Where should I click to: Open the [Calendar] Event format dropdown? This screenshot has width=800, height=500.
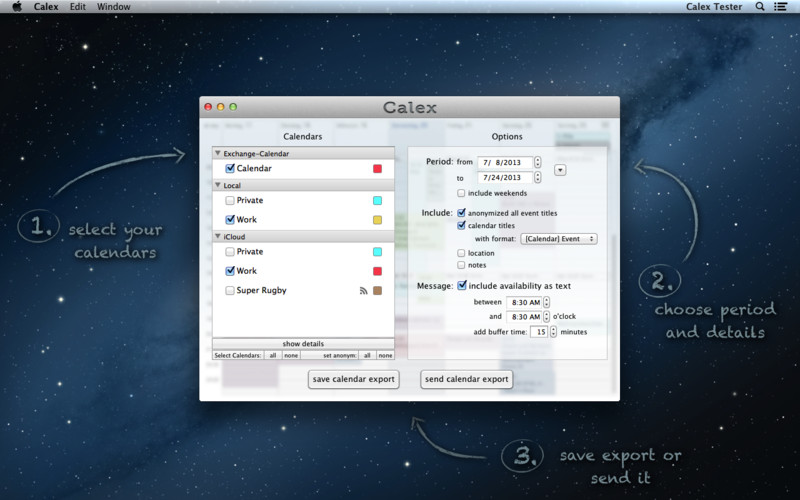tap(559, 239)
